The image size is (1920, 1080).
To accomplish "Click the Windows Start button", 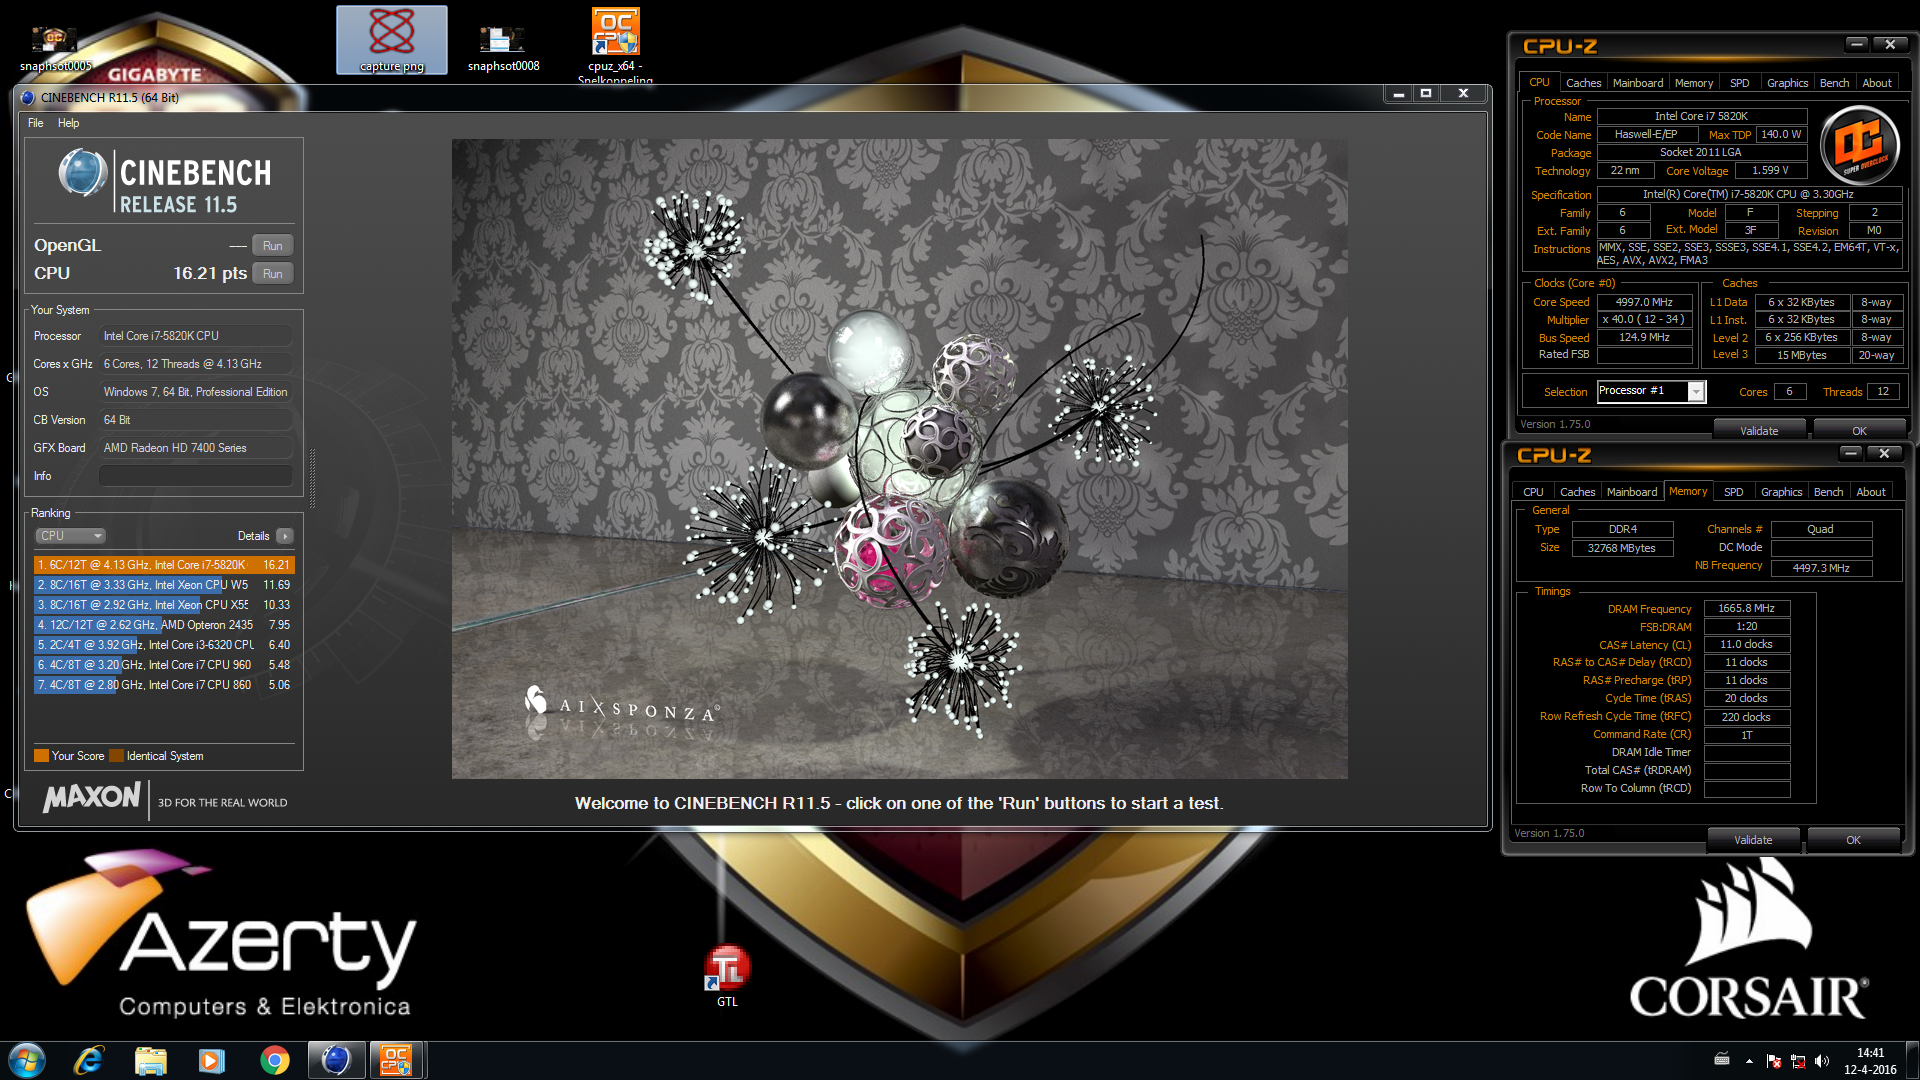I will 27,1060.
